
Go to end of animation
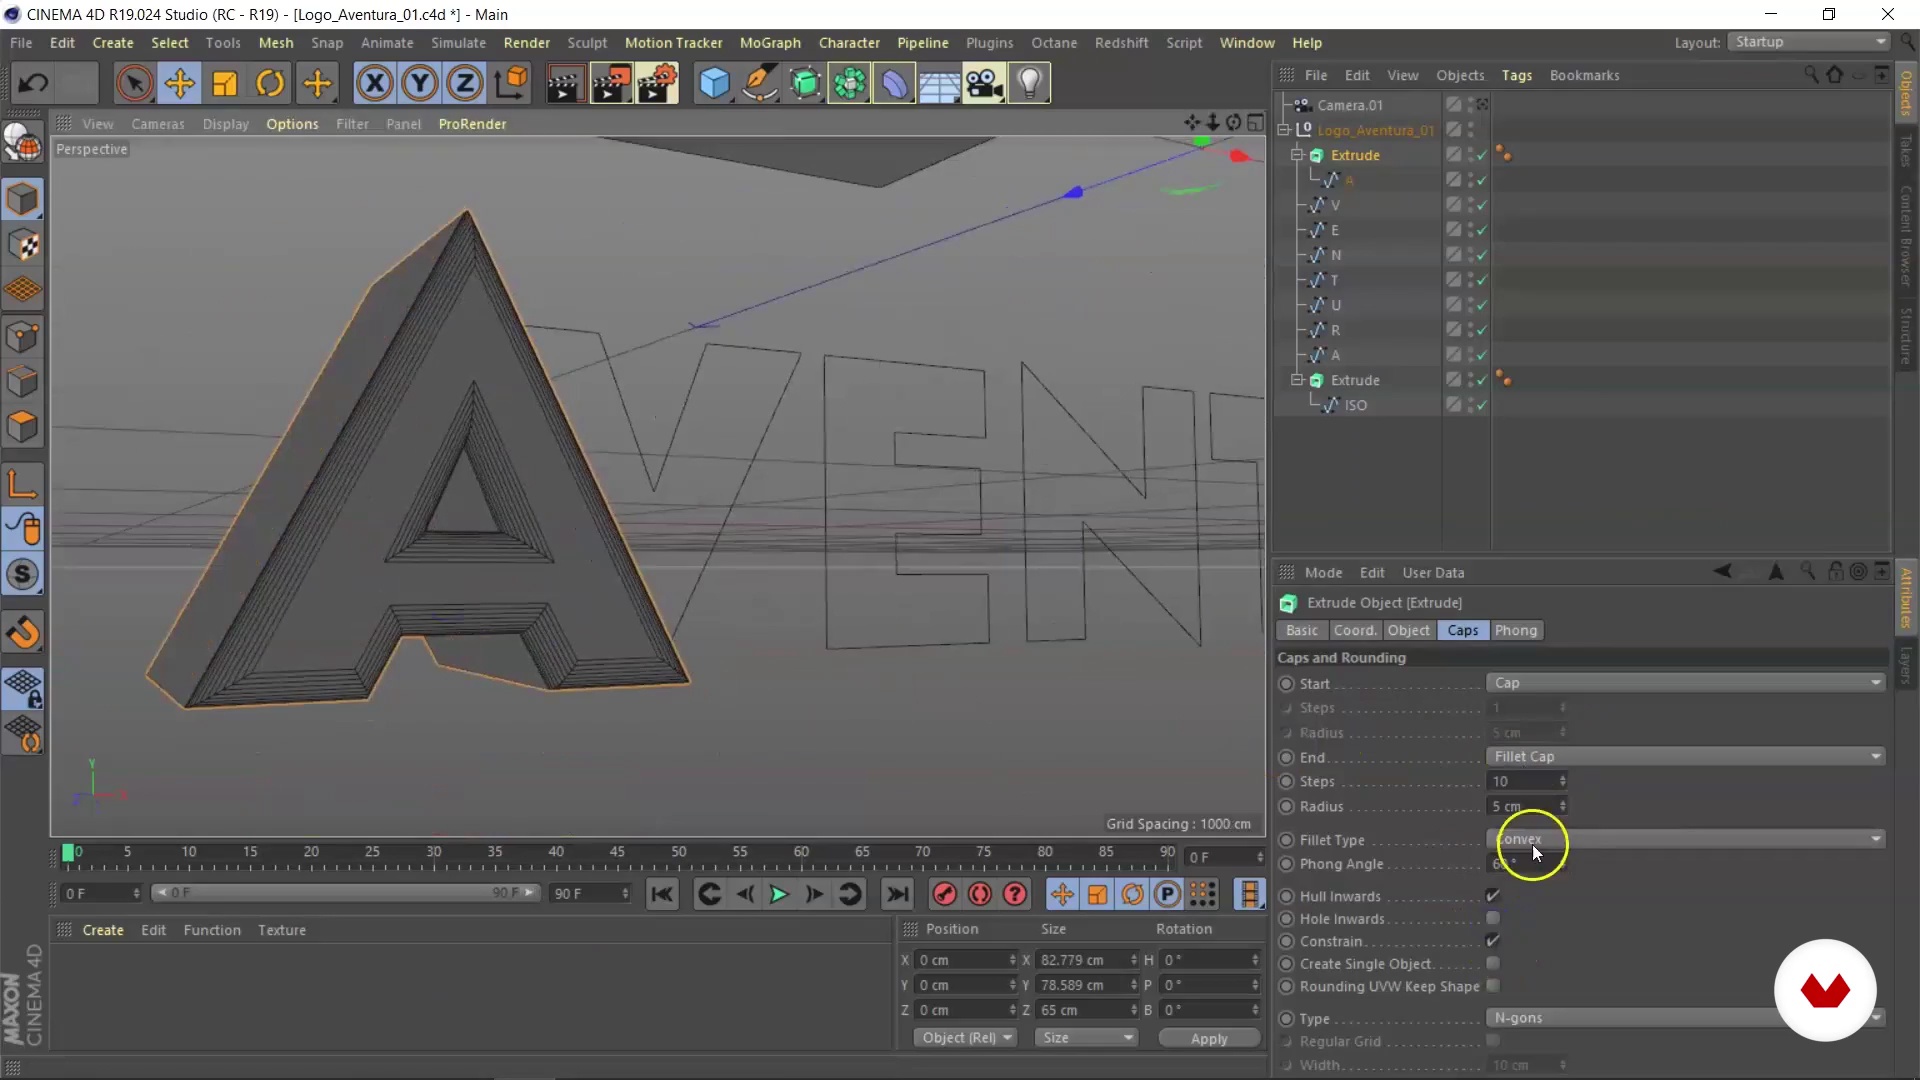pos(898,894)
